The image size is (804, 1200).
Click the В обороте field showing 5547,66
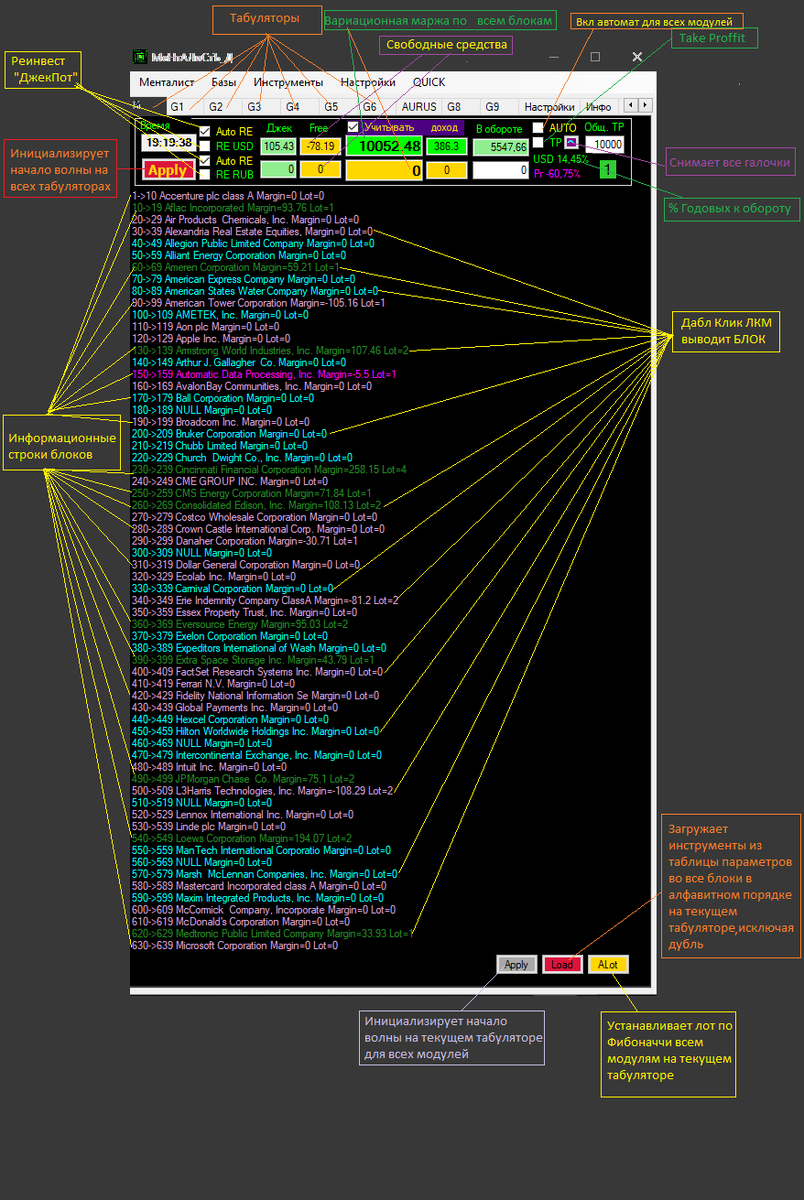point(501,147)
